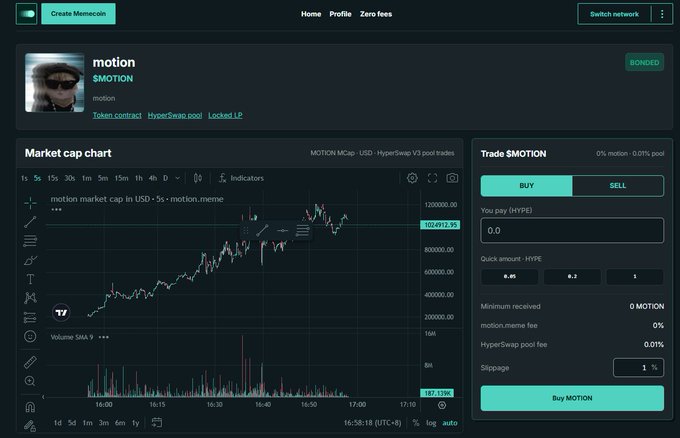Open the candlestick chart style selector

click(198, 178)
